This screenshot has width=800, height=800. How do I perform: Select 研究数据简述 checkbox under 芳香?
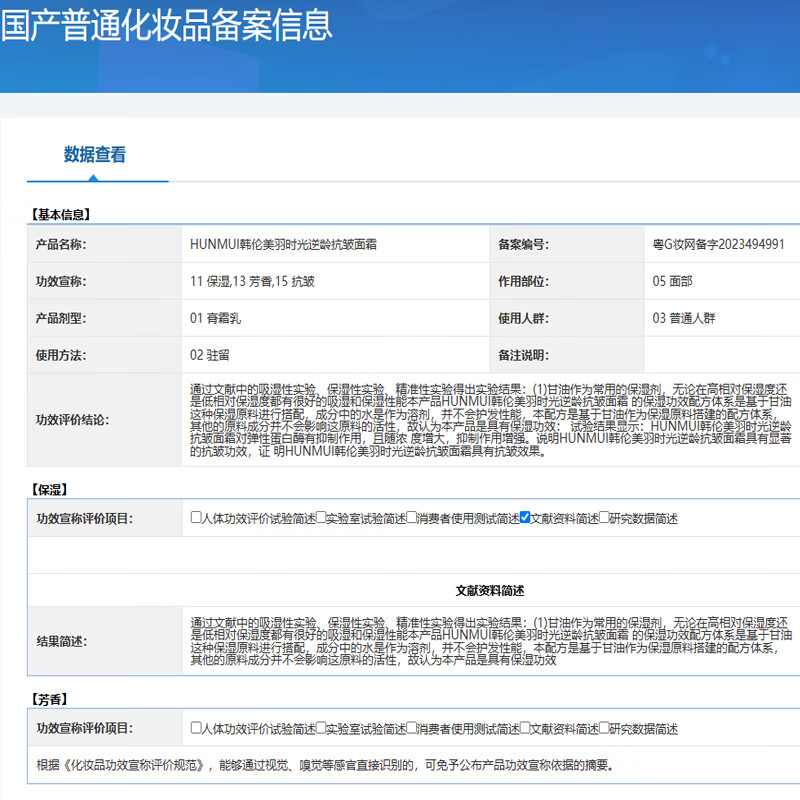604,729
